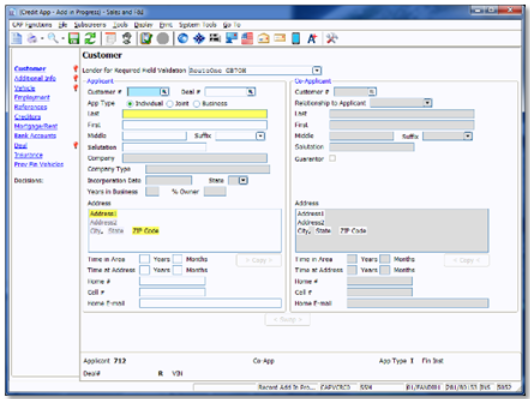Viewport: 530px width, 399px height.
Task: Click the magnifying glass search toolbar icon
Action: (x=53, y=38)
